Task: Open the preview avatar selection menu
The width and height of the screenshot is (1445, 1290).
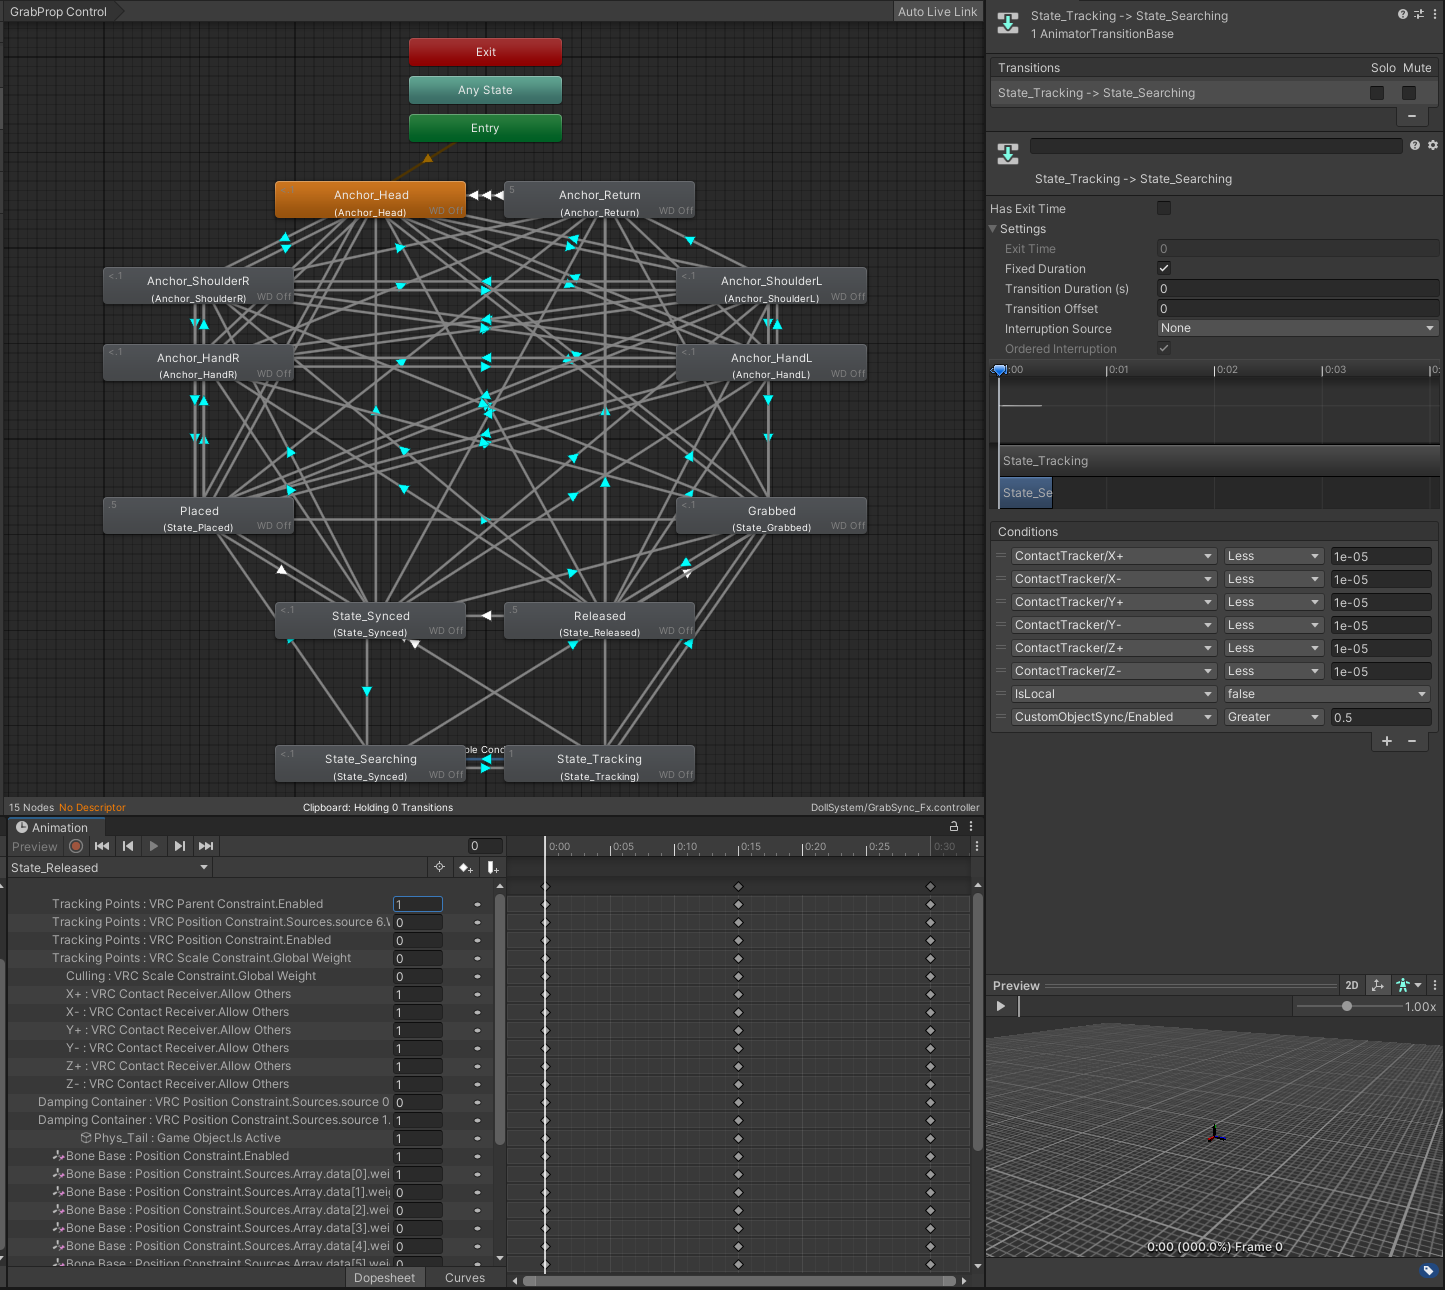Action: pyautogui.click(x=1409, y=985)
